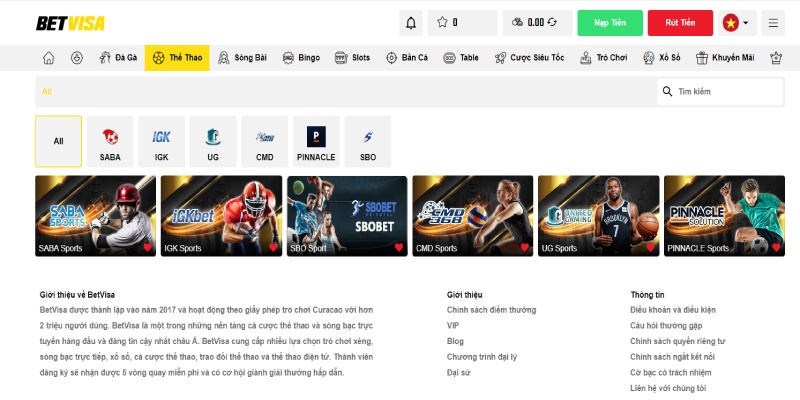Image resolution: width=800 pixels, height=400 pixels.
Task: Open Cờ bạc có trách nhiệm link
Action: point(670,372)
